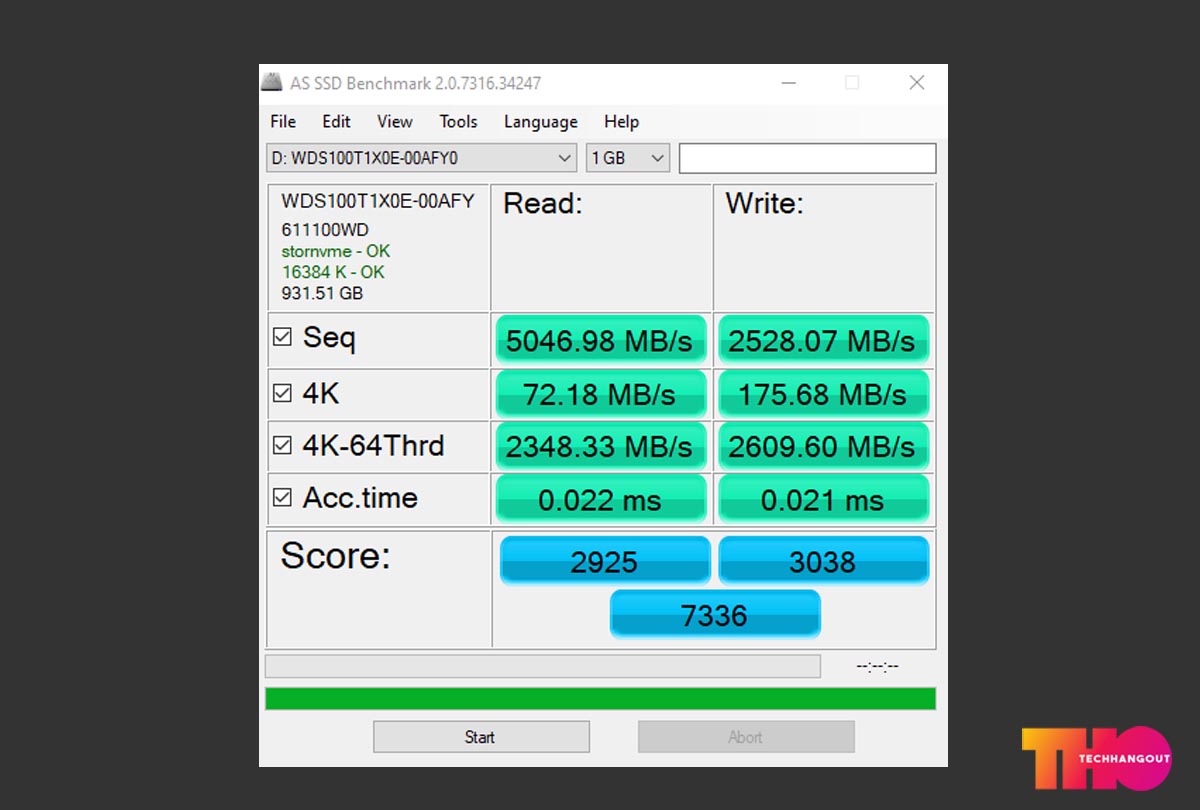Toggle the Seq test checkbox
The width and height of the screenshot is (1200, 810).
tap(282, 338)
